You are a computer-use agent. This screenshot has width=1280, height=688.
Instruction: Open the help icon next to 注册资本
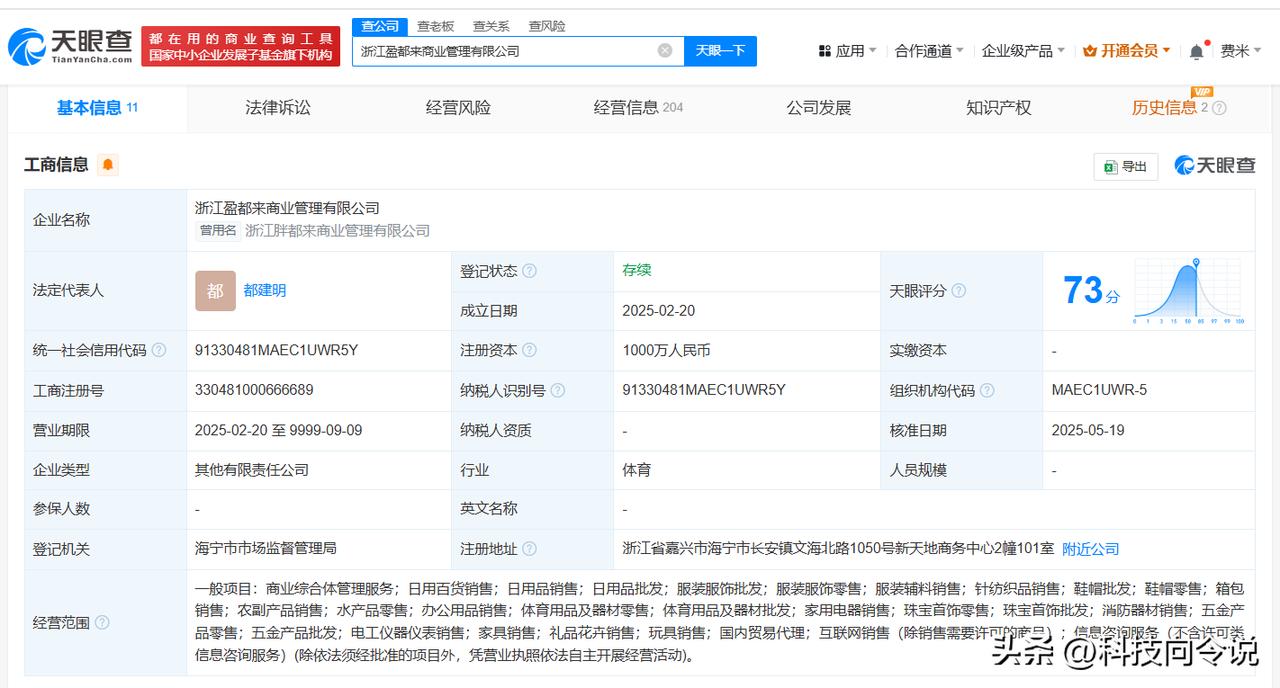[x=530, y=351]
